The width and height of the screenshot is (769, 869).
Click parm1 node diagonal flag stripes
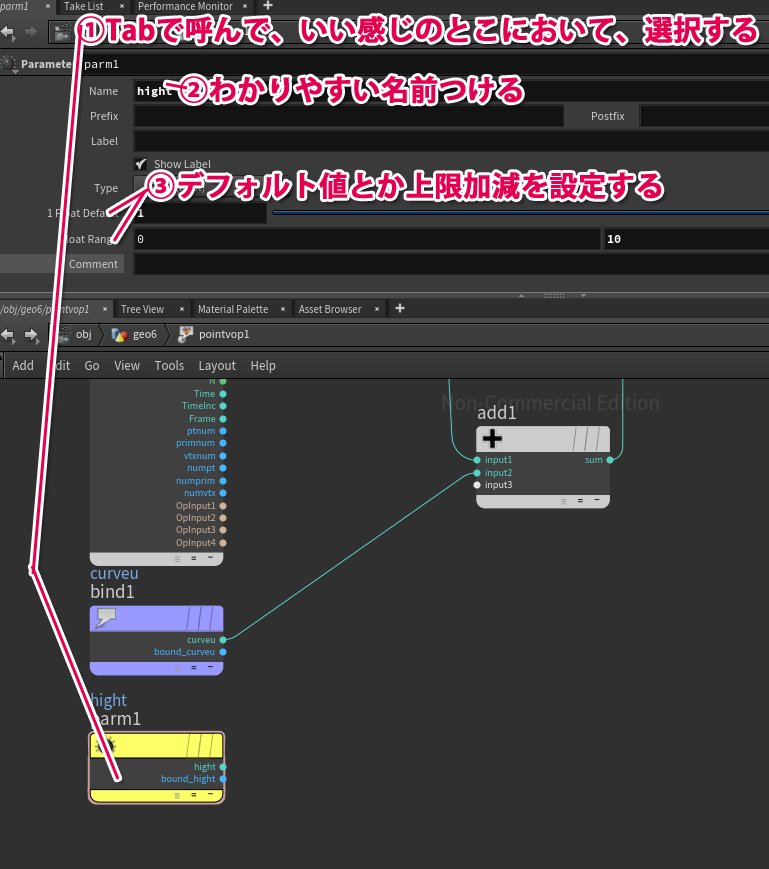[x=201, y=746]
